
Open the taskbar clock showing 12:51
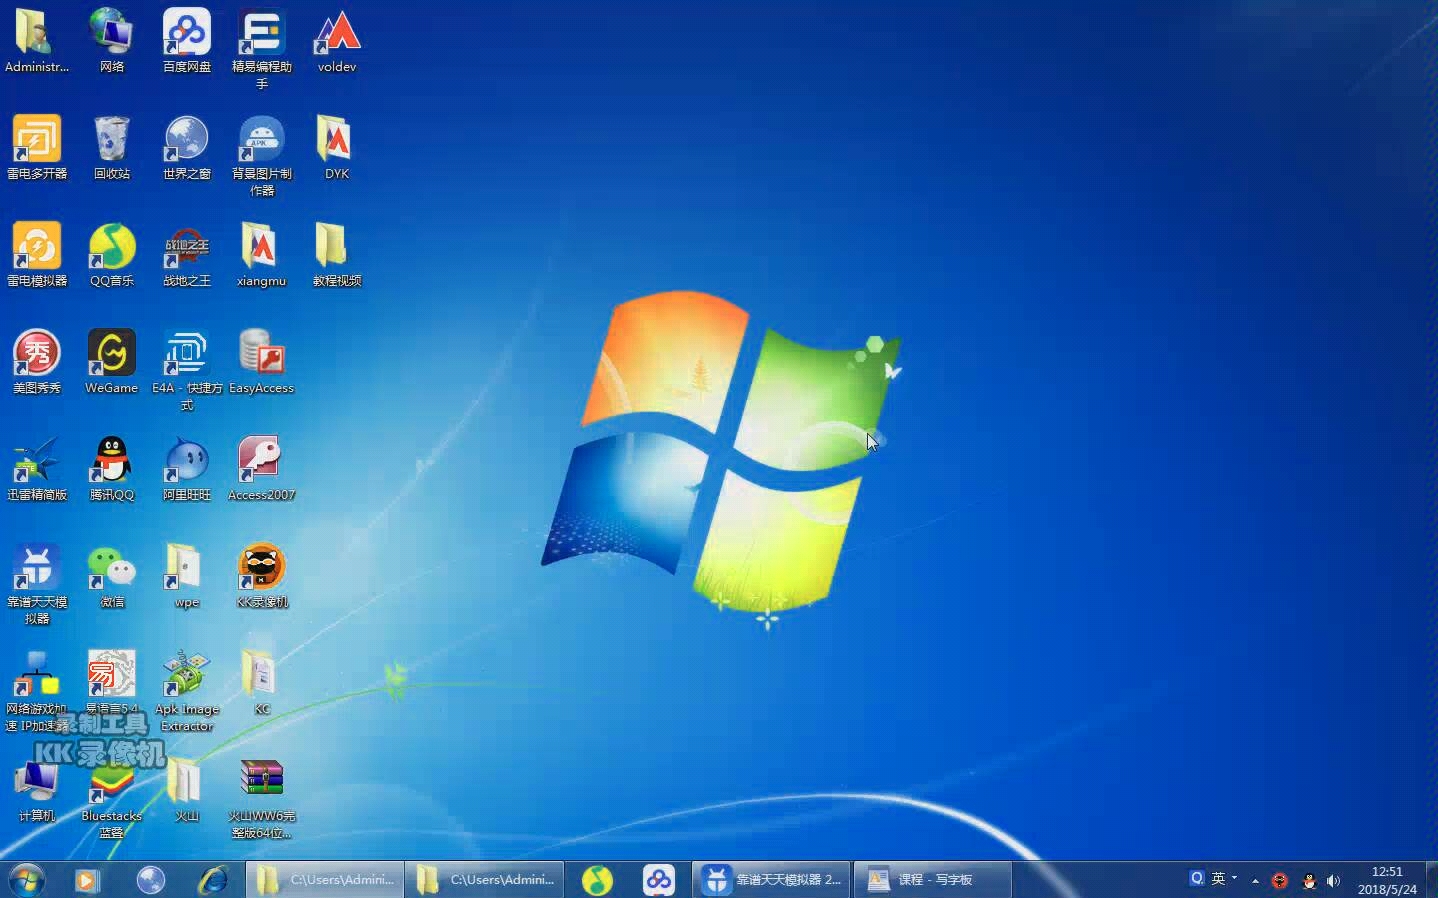[1387, 880]
